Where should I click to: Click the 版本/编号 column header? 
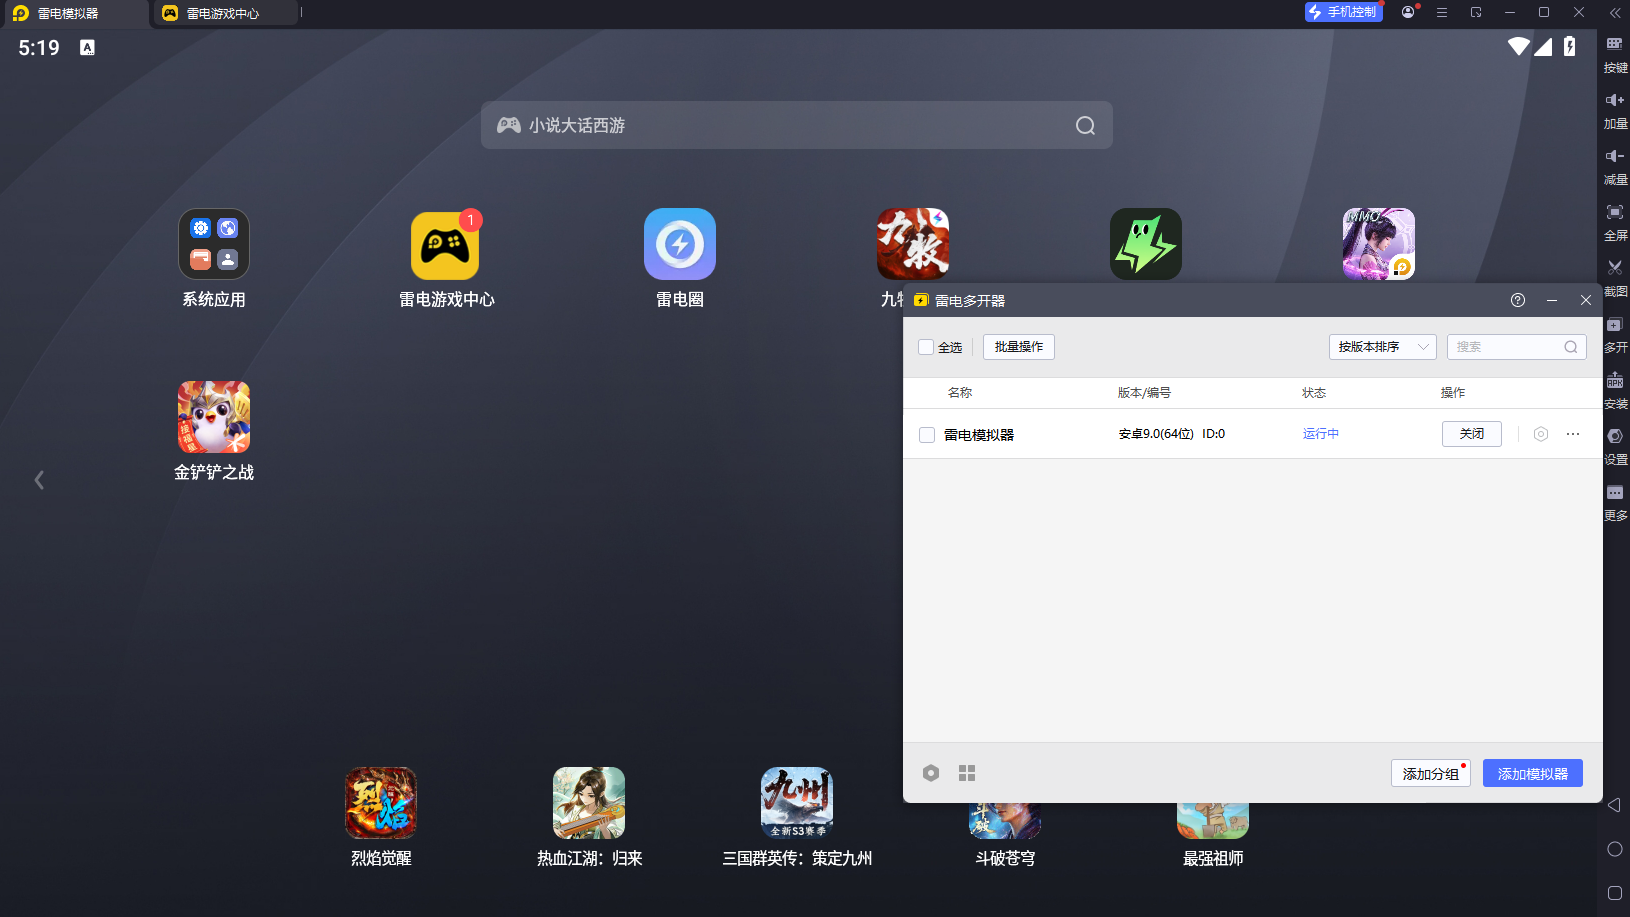click(x=1144, y=393)
